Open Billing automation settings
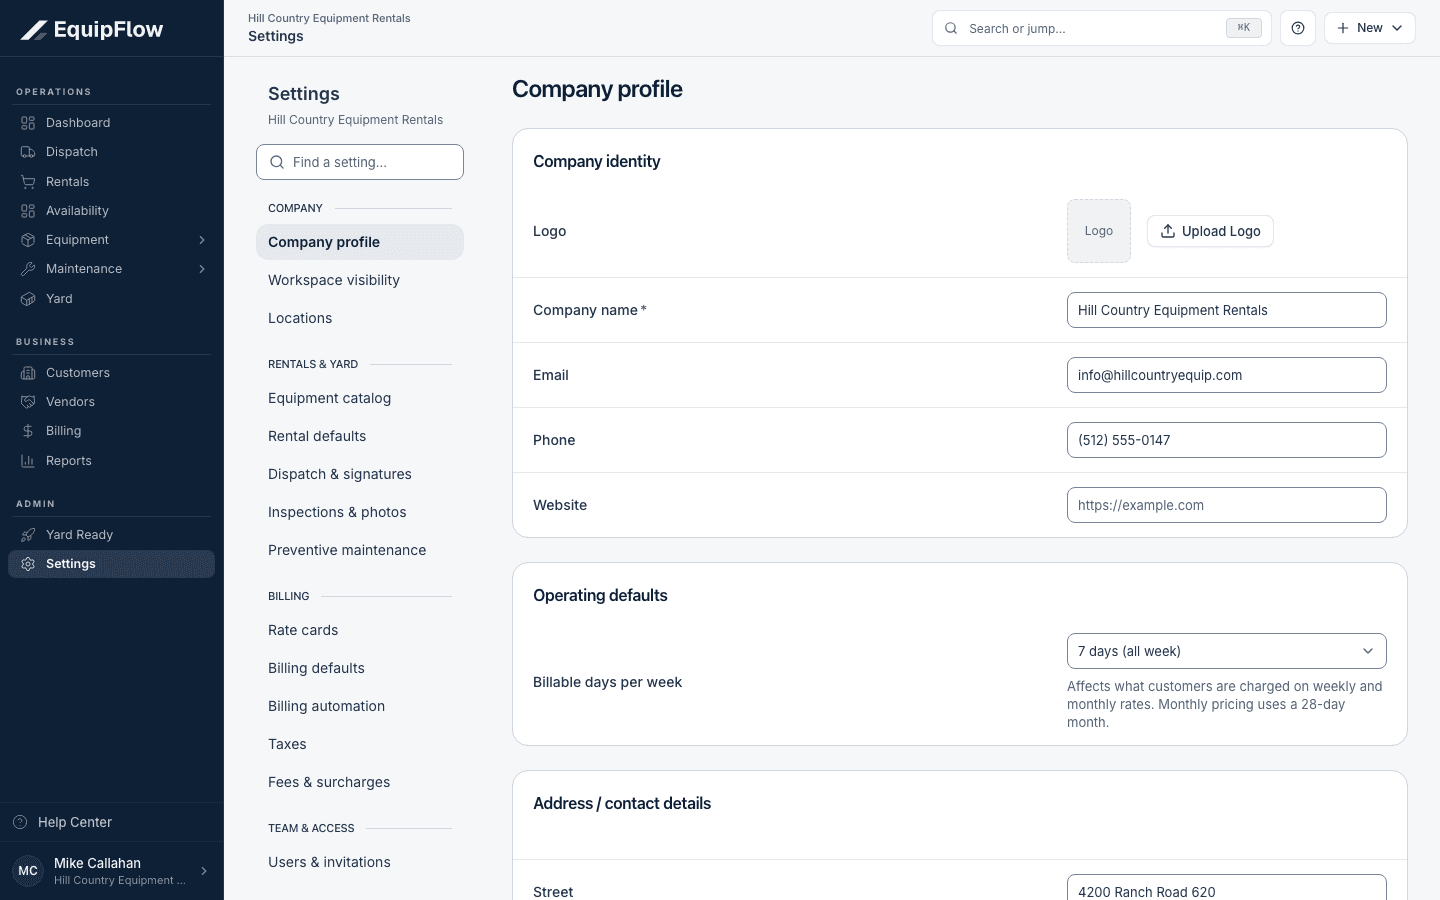Image resolution: width=1440 pixels, height=900 pixels. coord(360,706)
